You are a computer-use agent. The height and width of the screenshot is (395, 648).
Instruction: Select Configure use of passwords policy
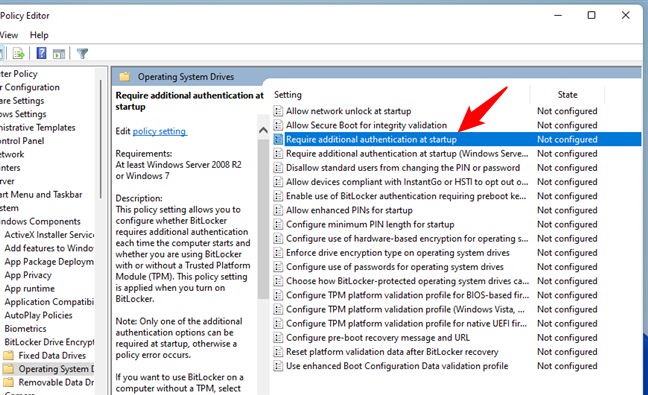395,267
